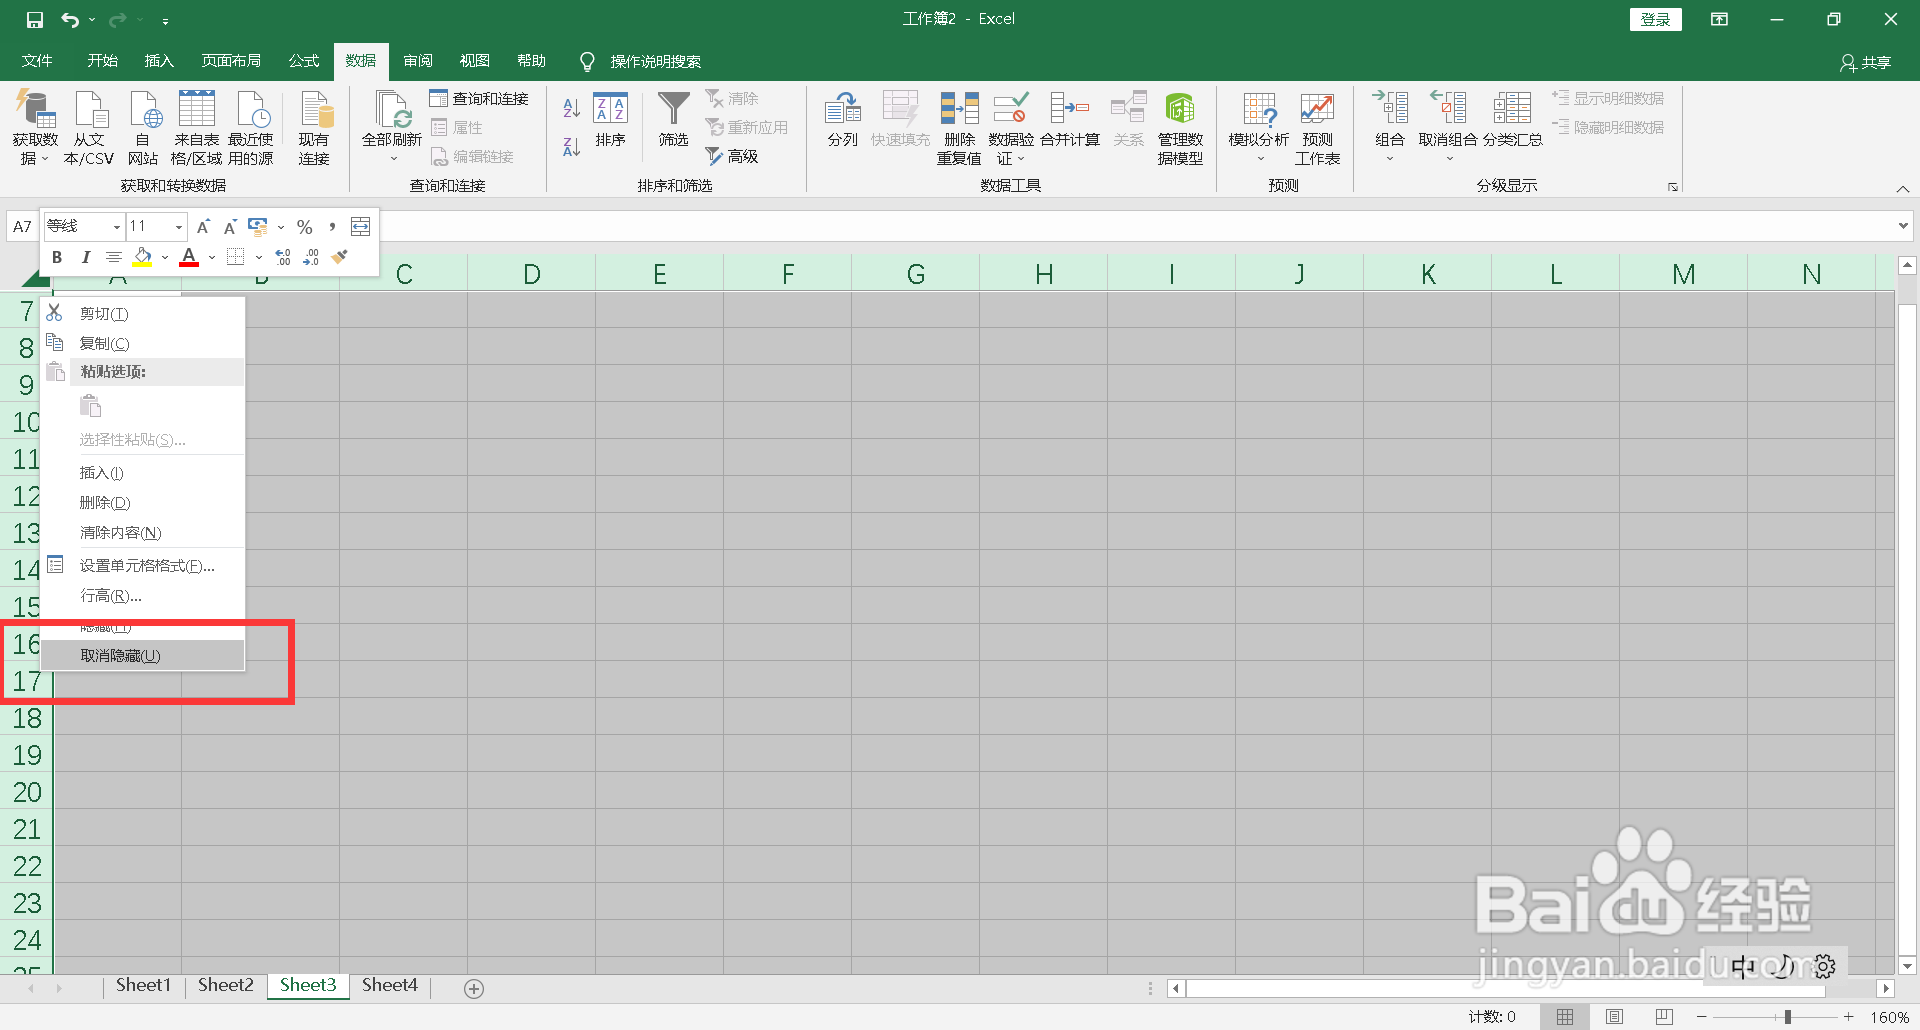Add a new sheet with plus button
The width and height of the screenshot is (1920, 1030).
(474, 989)
